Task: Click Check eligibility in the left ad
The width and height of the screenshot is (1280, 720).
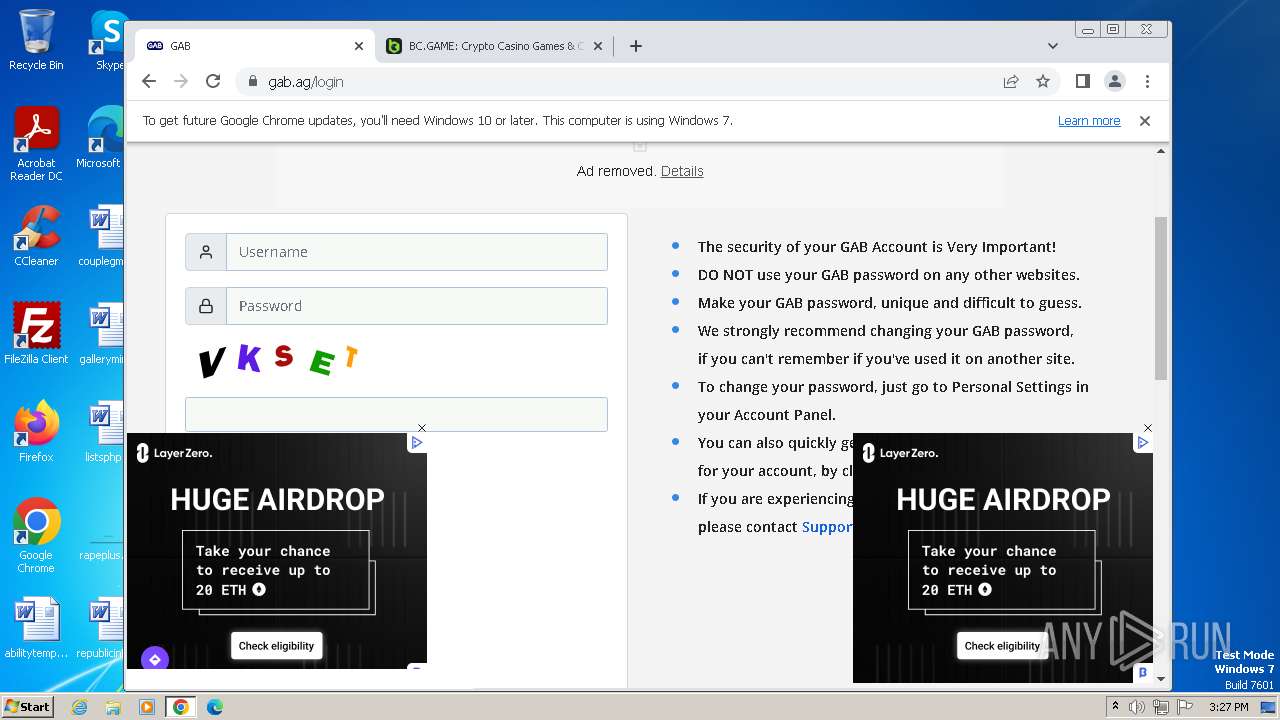Action: 276,646
